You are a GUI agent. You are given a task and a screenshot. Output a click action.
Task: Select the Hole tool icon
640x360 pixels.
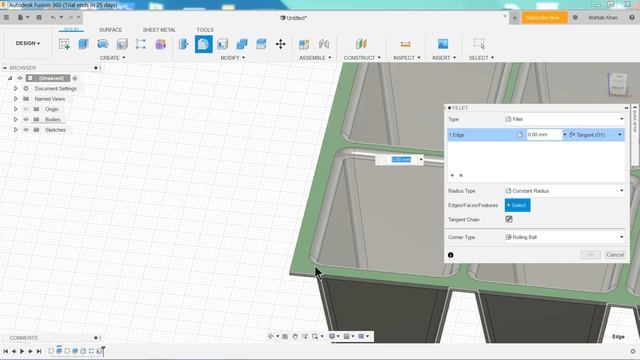122,44
